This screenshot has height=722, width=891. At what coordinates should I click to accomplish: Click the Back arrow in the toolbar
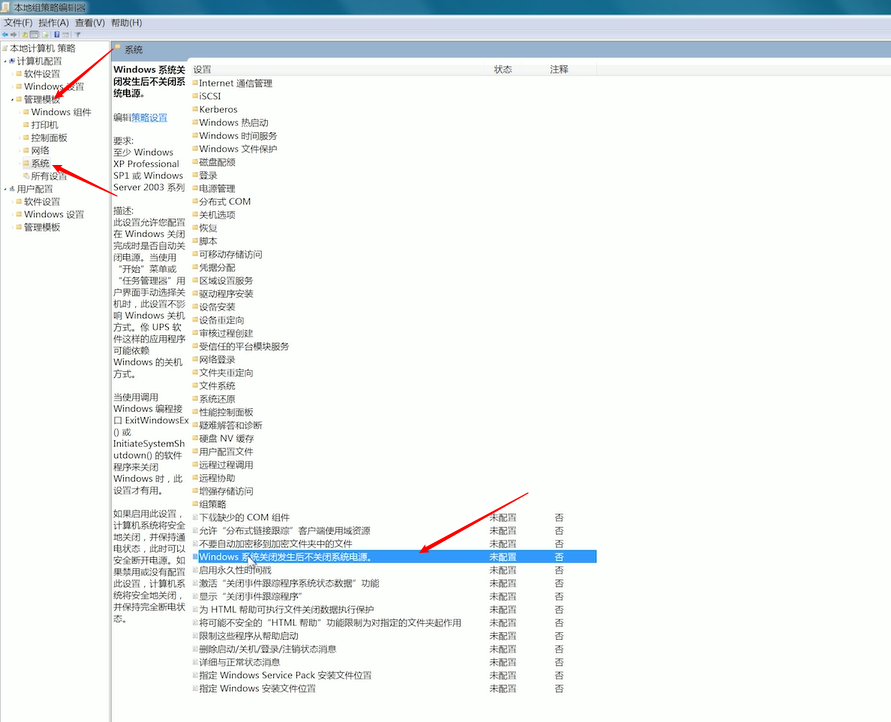coord(5,35)
